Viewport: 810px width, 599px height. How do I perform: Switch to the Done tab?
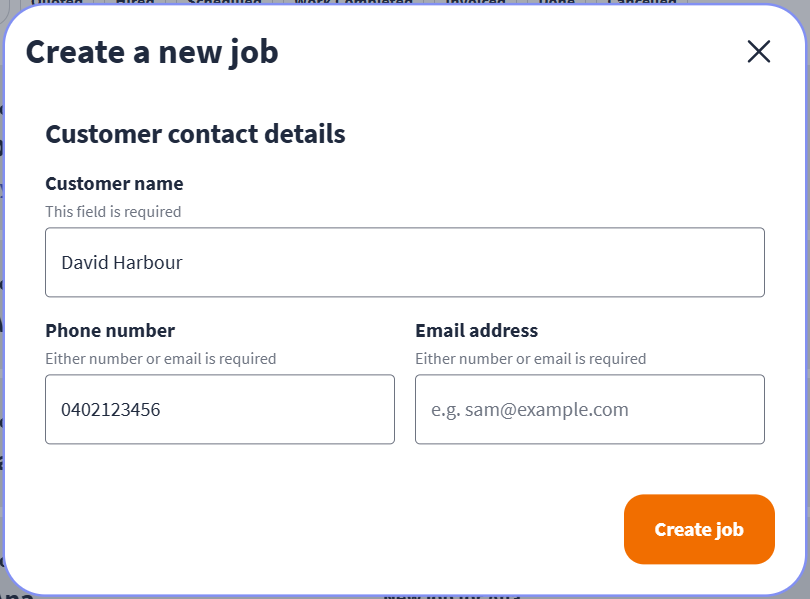point(556,2)
